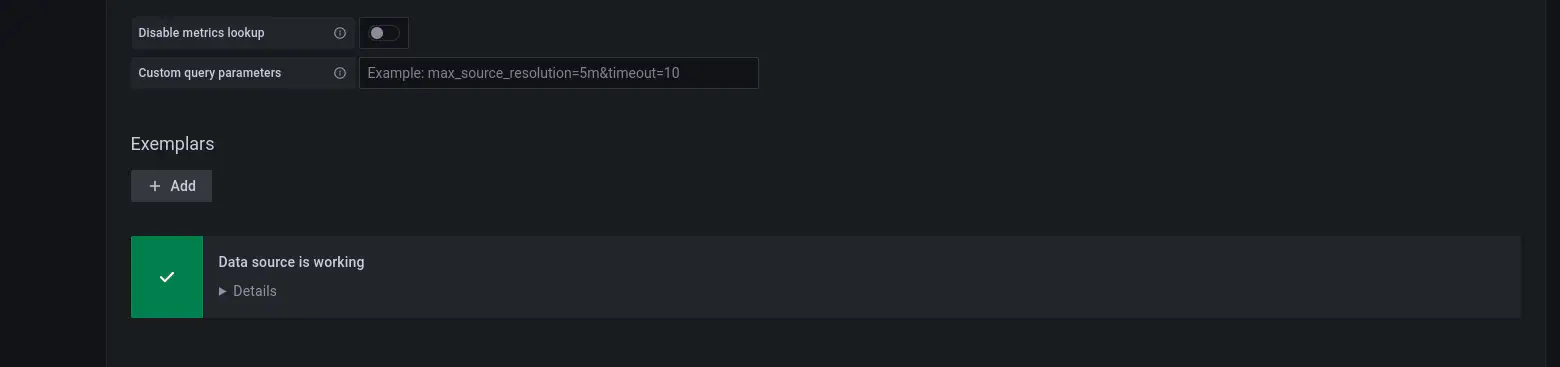The height and width of the screenshot is (367, 1560).
Task: Add a new exemplar with Add button
Action: [171, 186]
